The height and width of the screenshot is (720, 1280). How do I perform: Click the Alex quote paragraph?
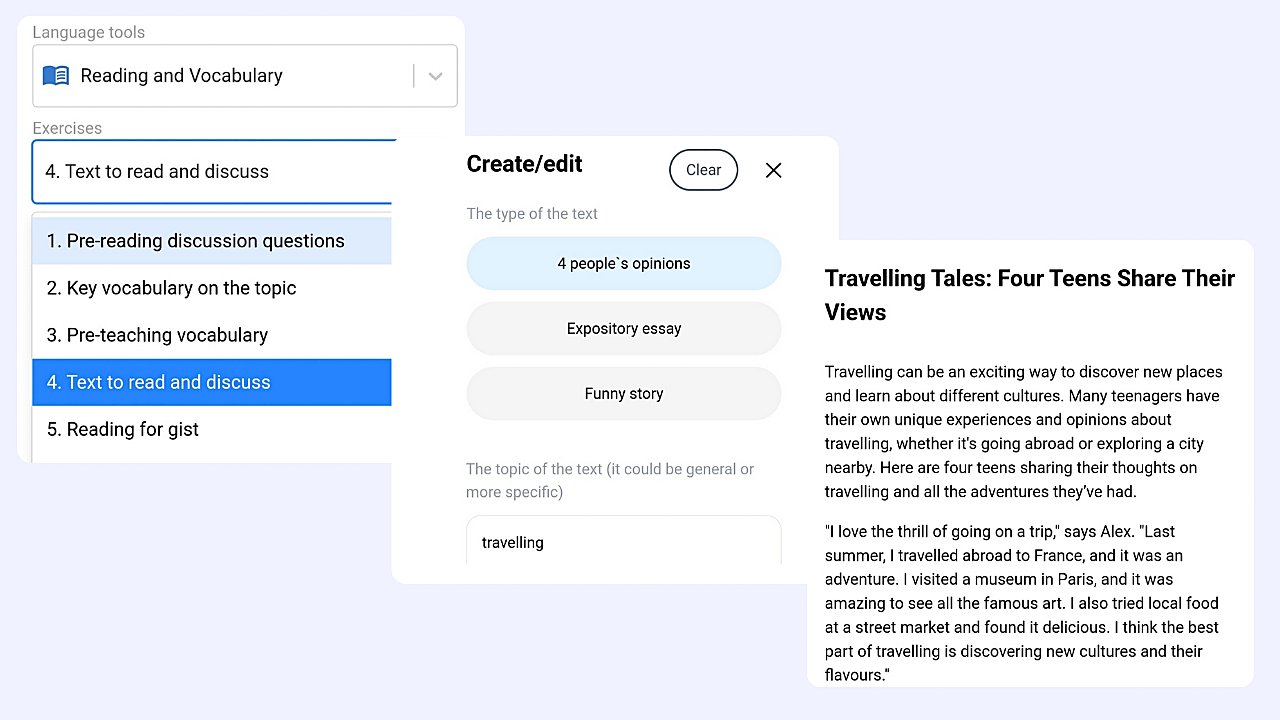tap(1022, 603)
